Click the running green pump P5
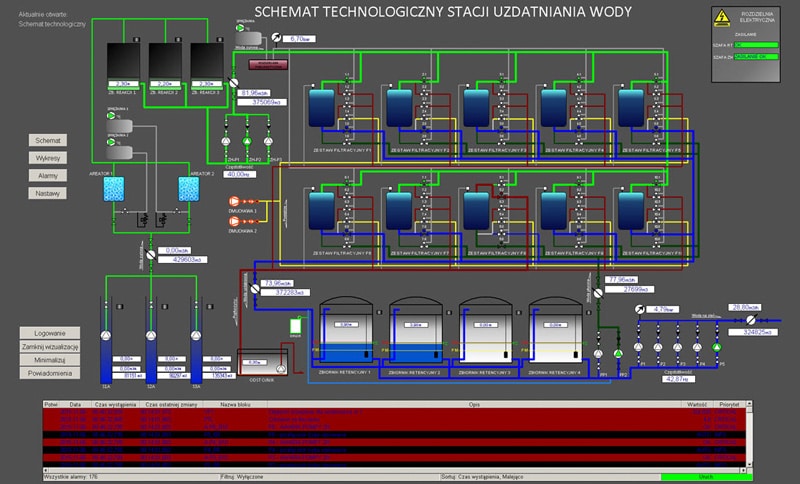The height and width of the screenshot is (484, 800). tap(716, 347)
